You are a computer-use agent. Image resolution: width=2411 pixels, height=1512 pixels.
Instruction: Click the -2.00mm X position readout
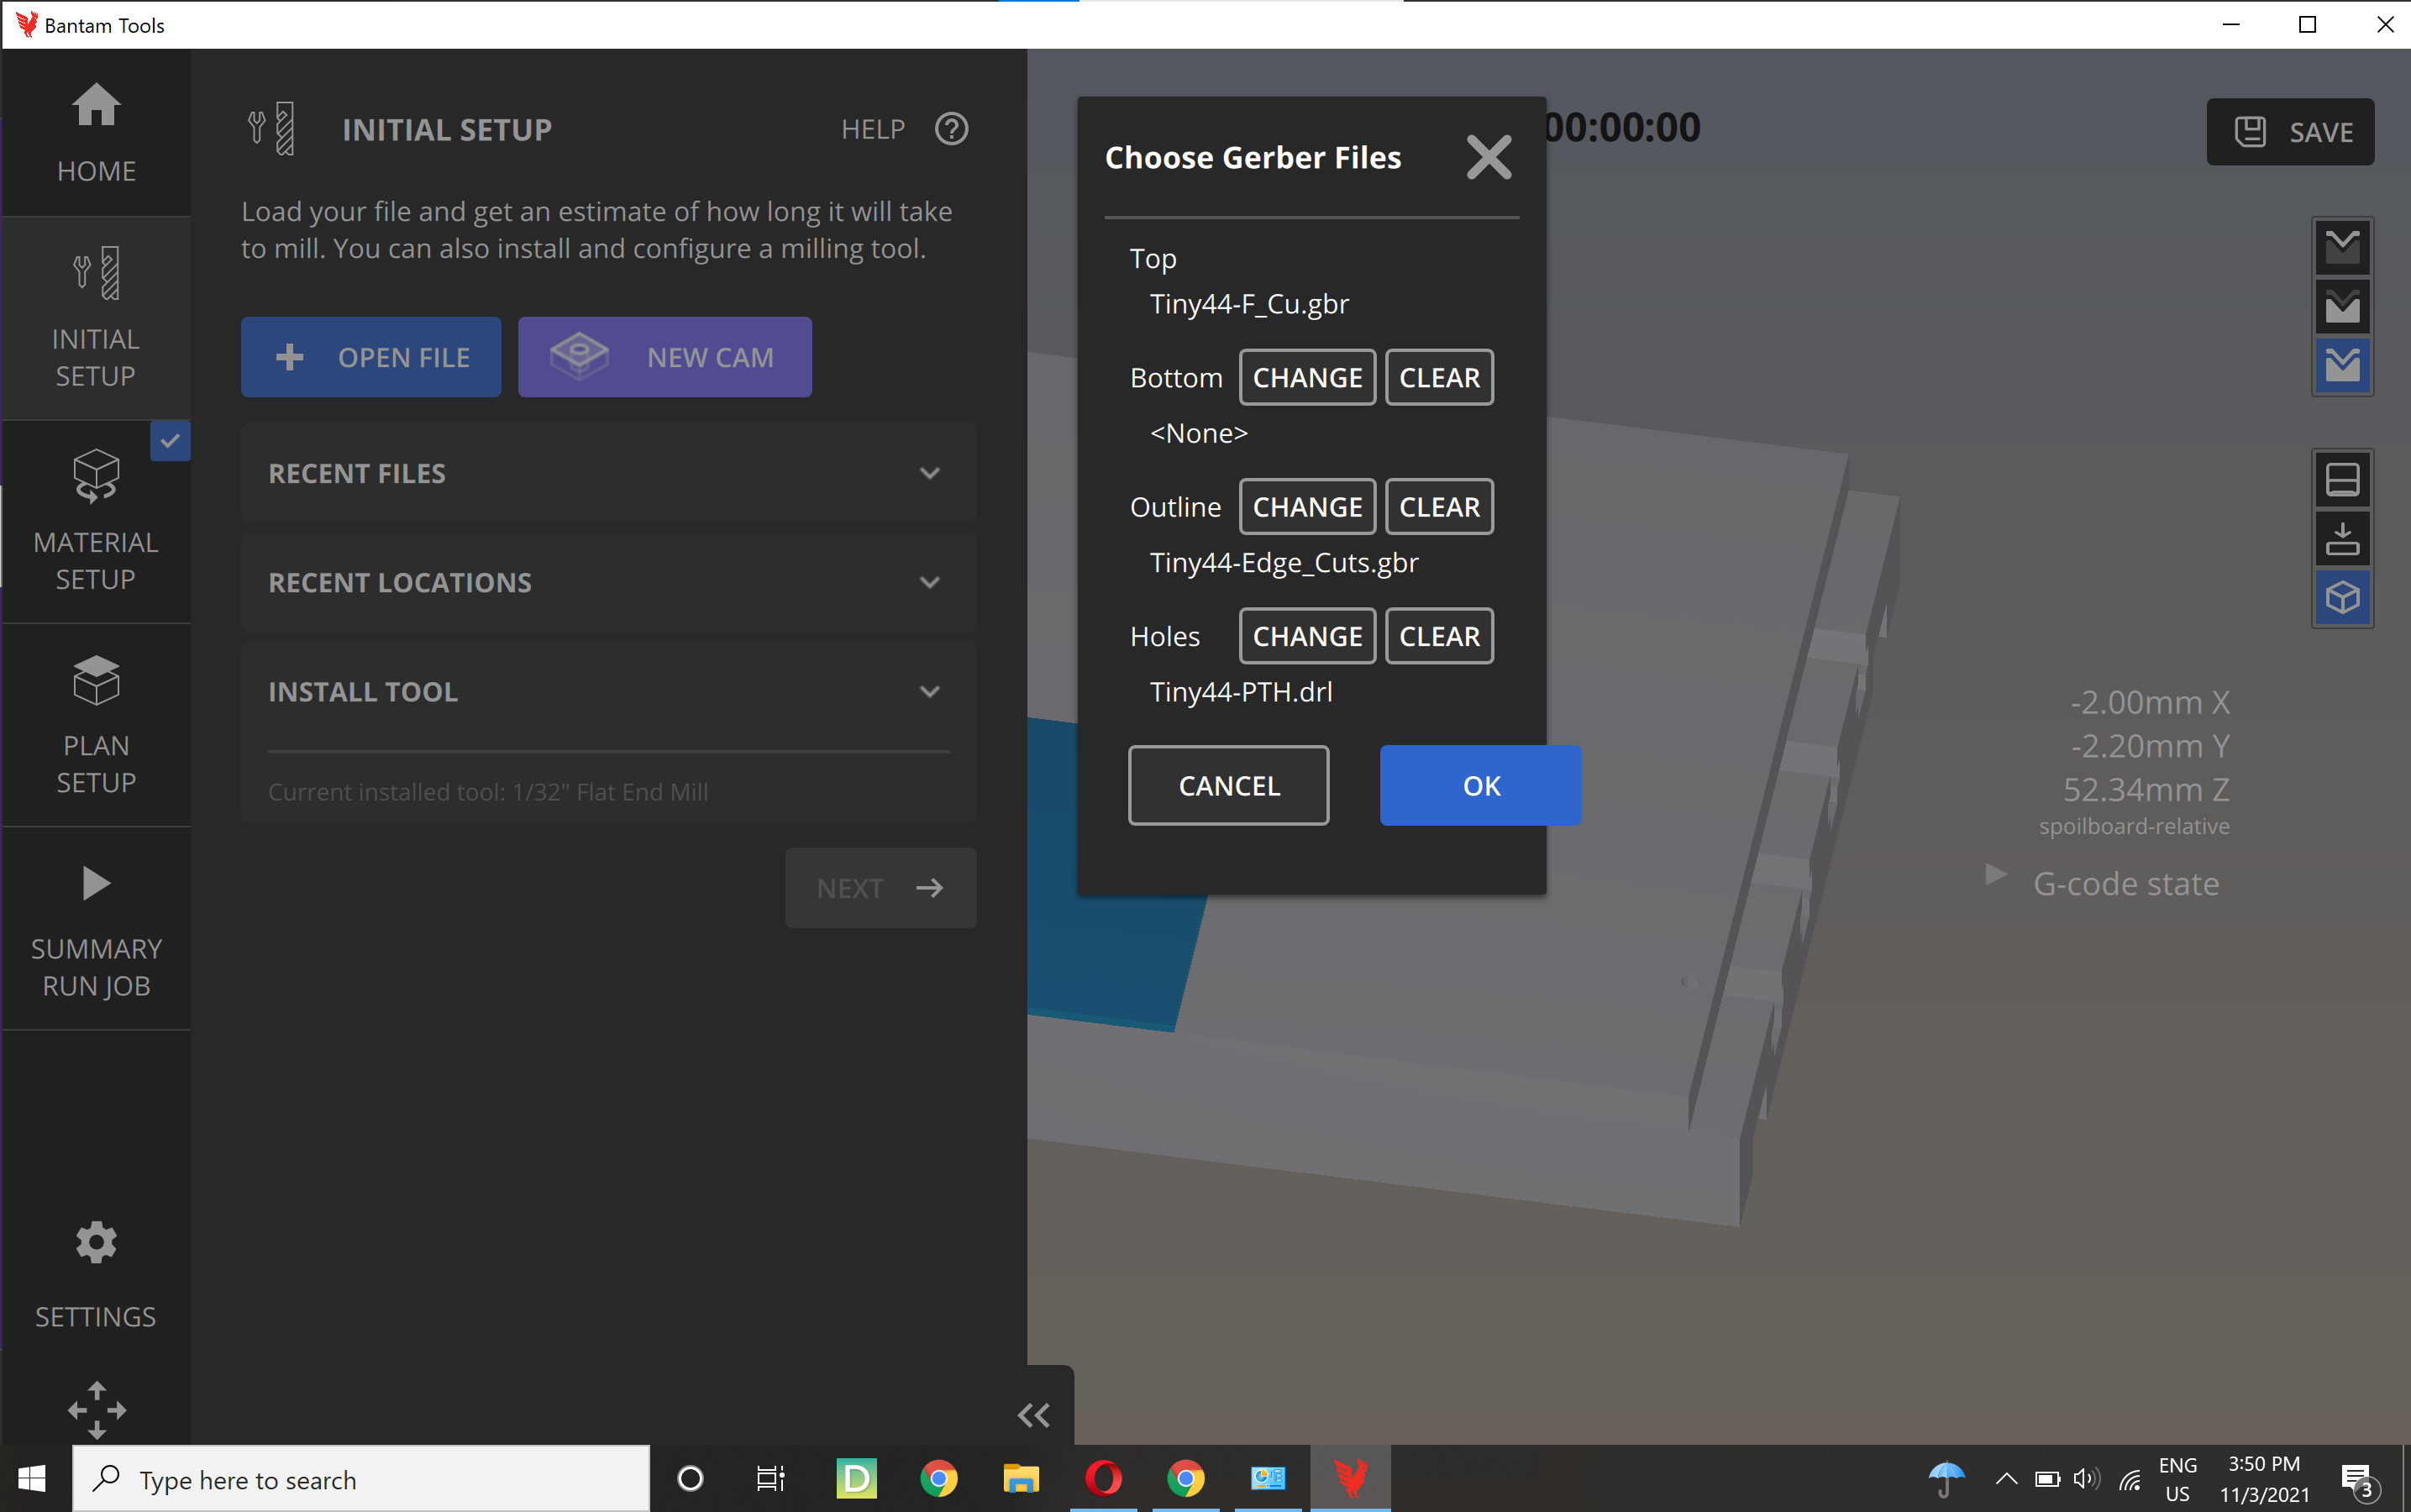(x=2149, y=701)
